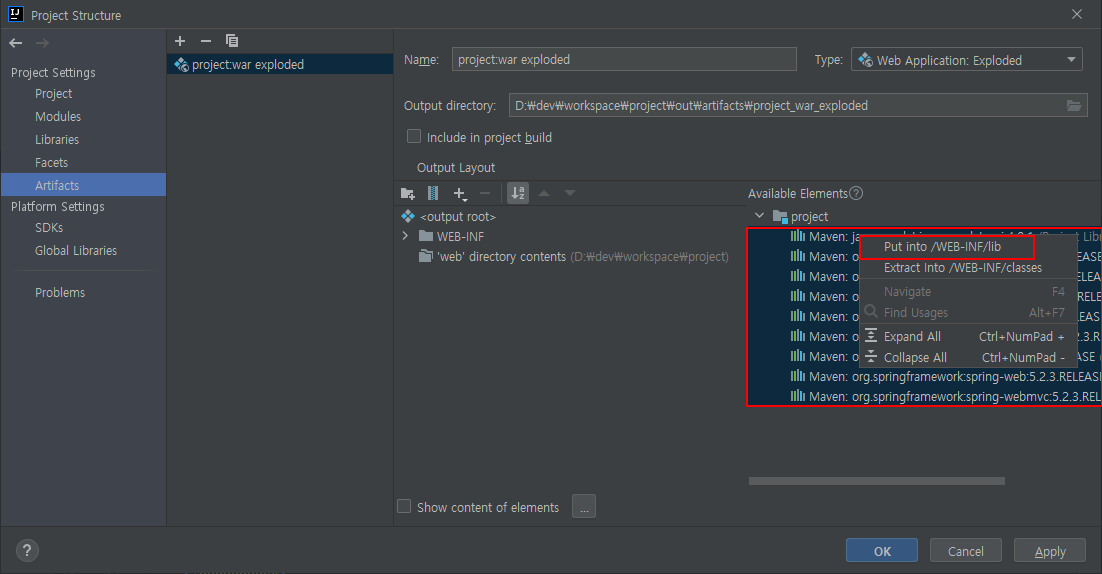The image size is (1102, 574).
Task: Open Libraries settings page
Action: coord(57,140)
